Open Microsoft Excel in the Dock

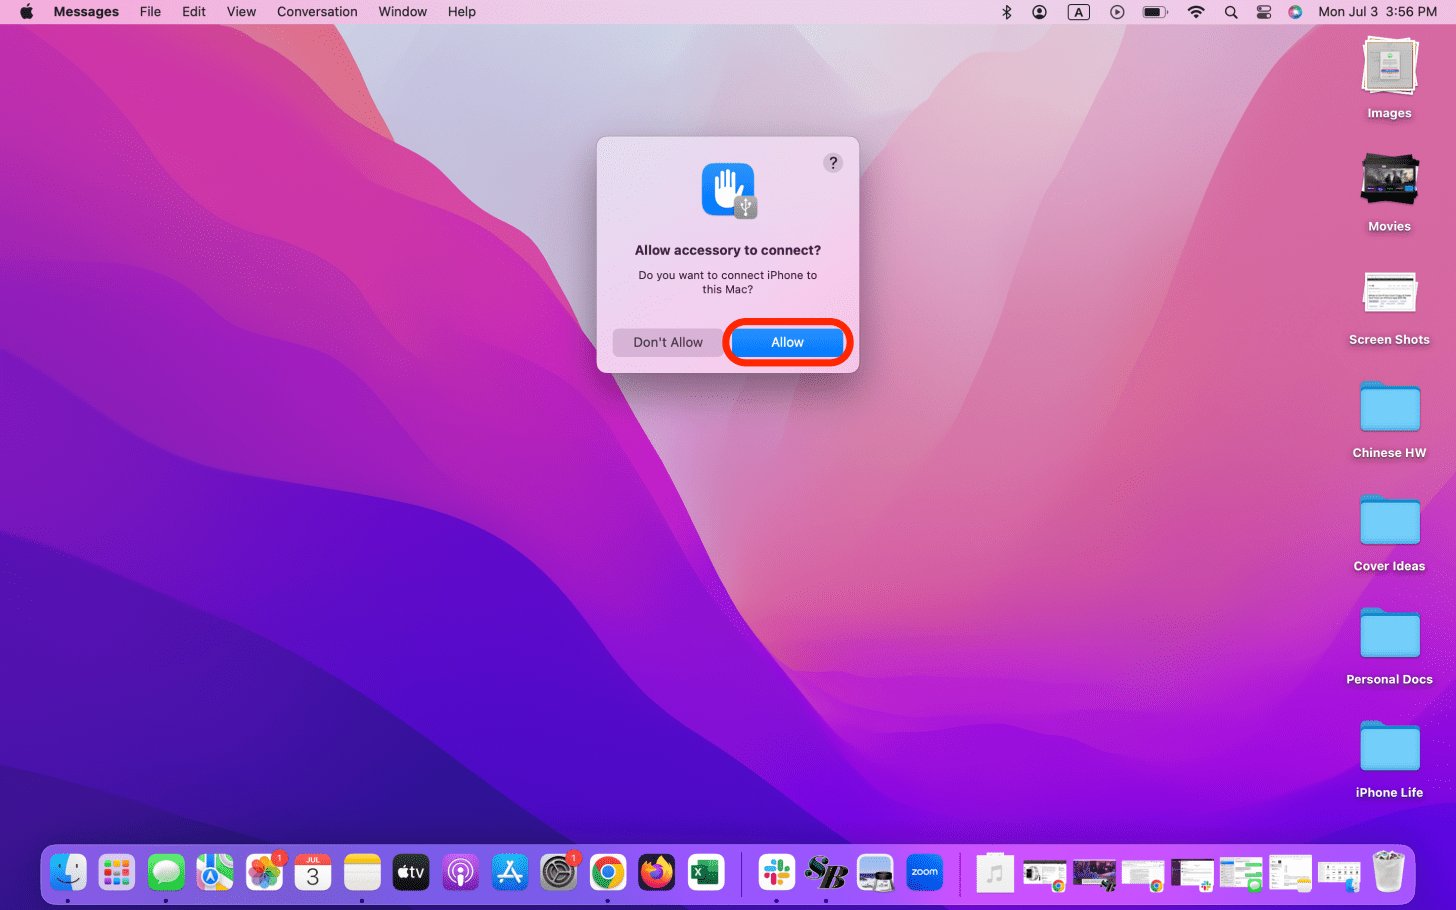(706, 872)
